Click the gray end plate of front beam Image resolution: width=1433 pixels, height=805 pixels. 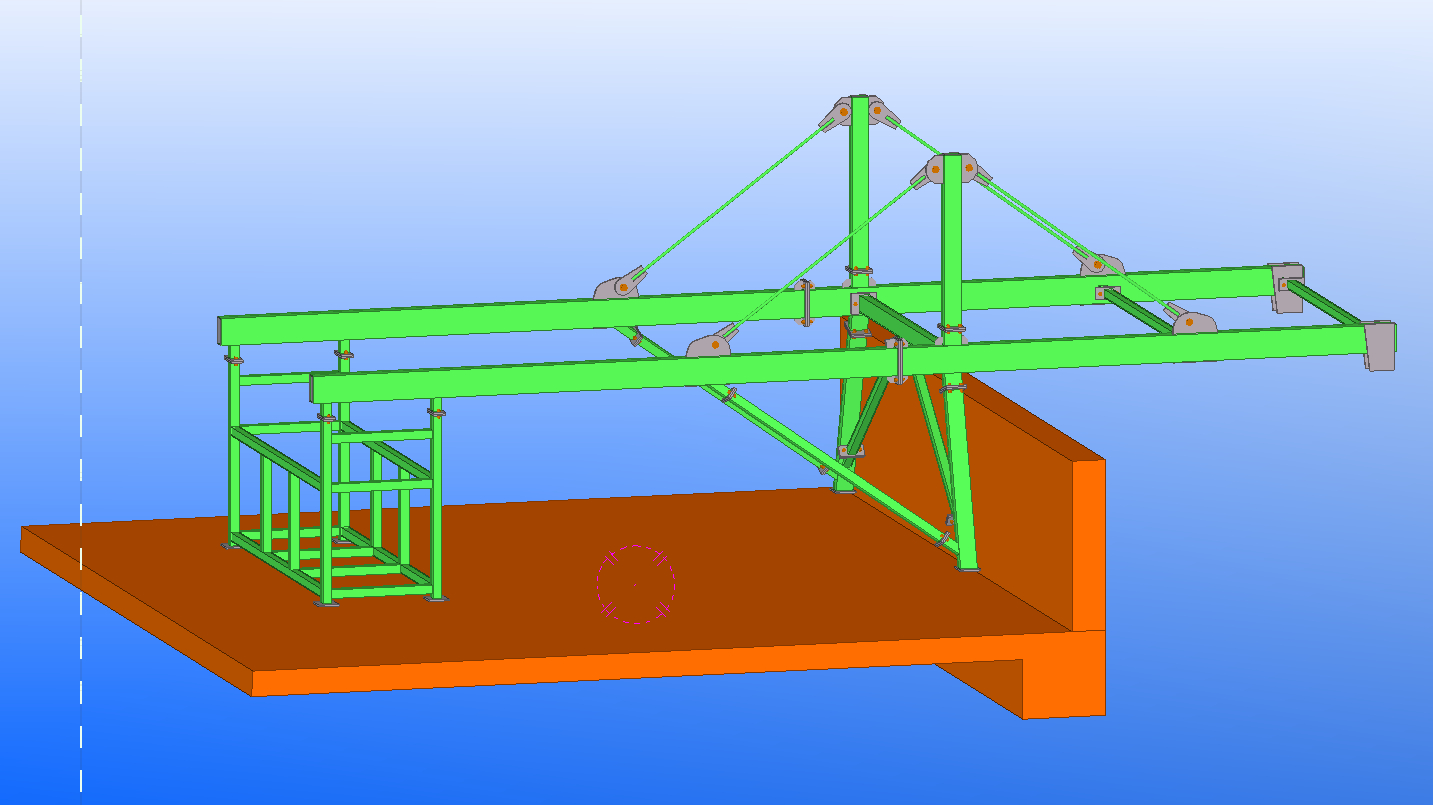tap(1380, 345)
